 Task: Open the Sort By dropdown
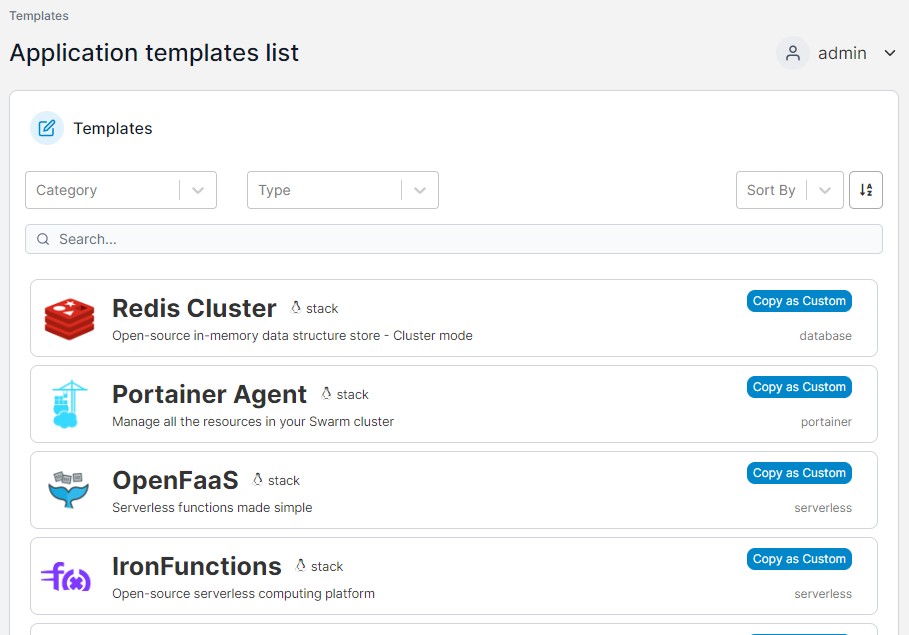(x=790, y=190)
